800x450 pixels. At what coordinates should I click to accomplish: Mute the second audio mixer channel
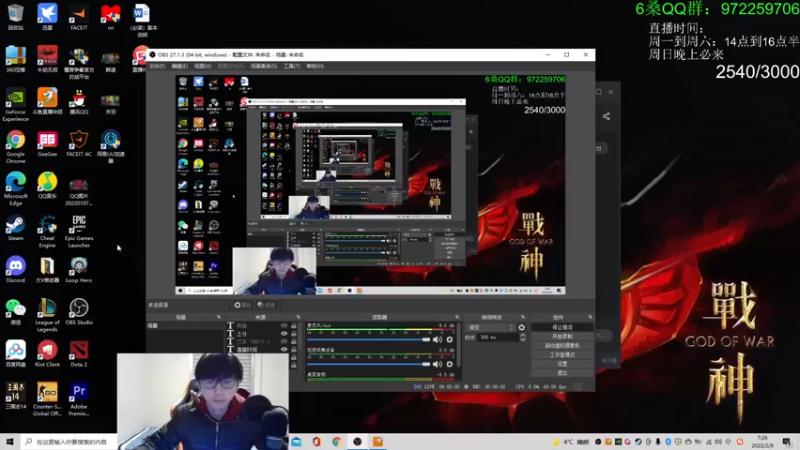(x=437, y=364)
